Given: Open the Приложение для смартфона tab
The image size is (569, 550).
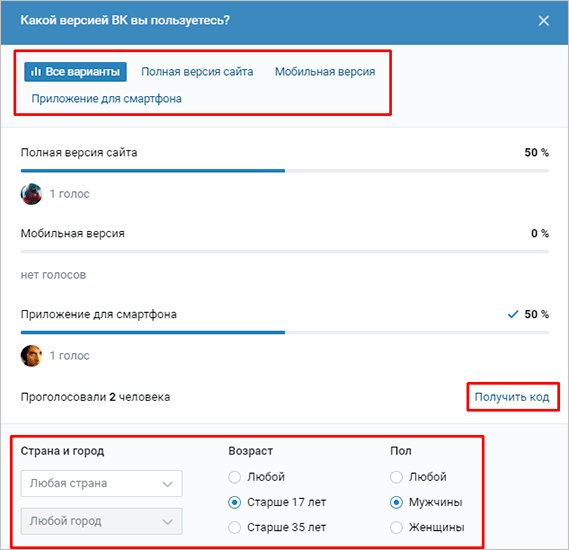Looking at the screenshot, I should pos(106,99).
